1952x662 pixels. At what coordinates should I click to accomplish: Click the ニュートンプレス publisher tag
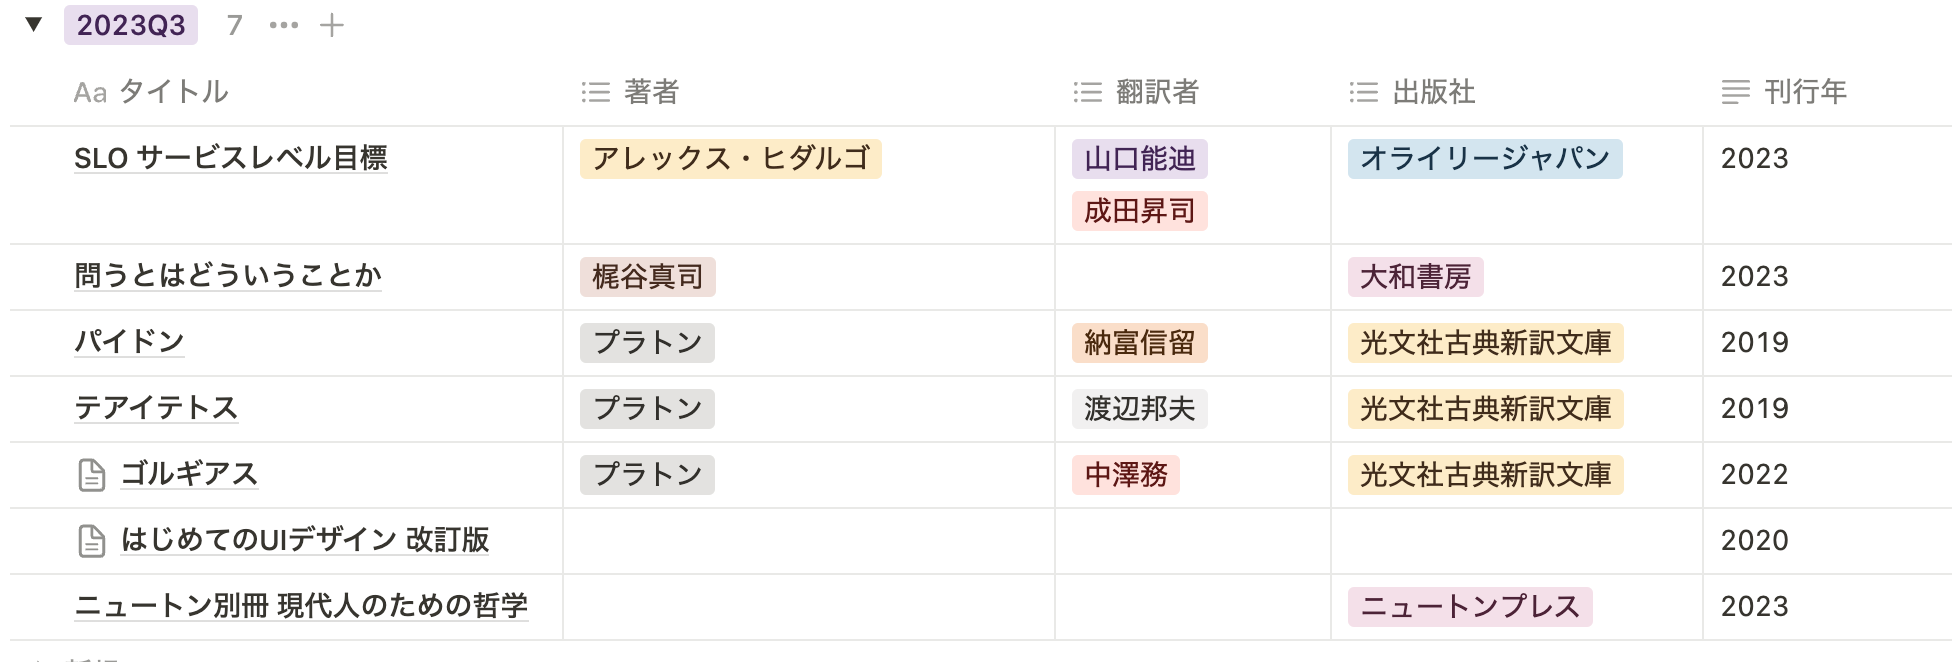click(x=1469, y=607)
